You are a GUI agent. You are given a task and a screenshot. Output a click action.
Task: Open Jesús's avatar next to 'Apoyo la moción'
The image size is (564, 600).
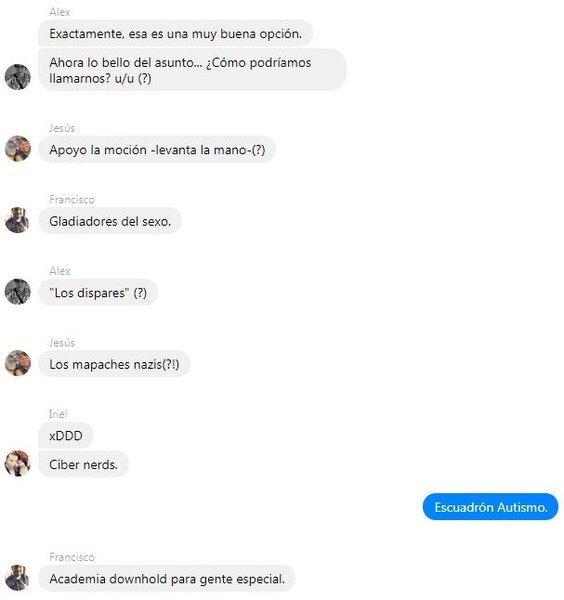[18, 148]
